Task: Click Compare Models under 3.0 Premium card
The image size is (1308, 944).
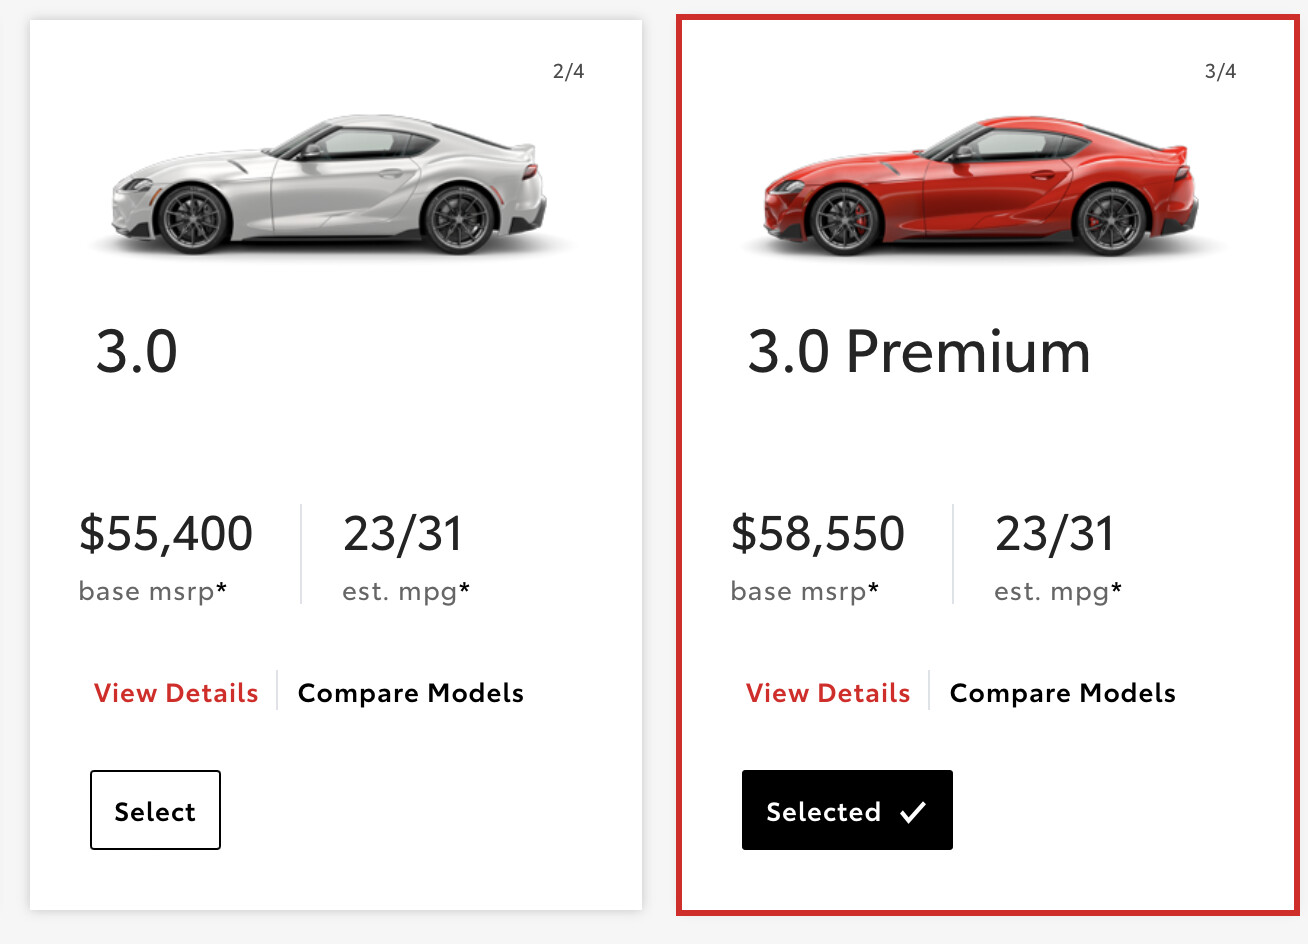Action: pyautogui.click(x=1063, y=694)
